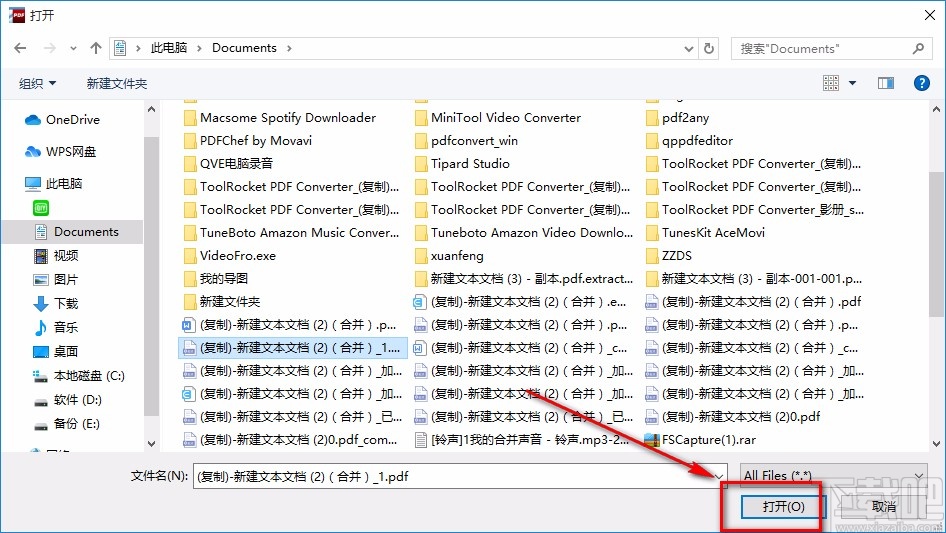Click the Back navigation arrow

point(20,48)
